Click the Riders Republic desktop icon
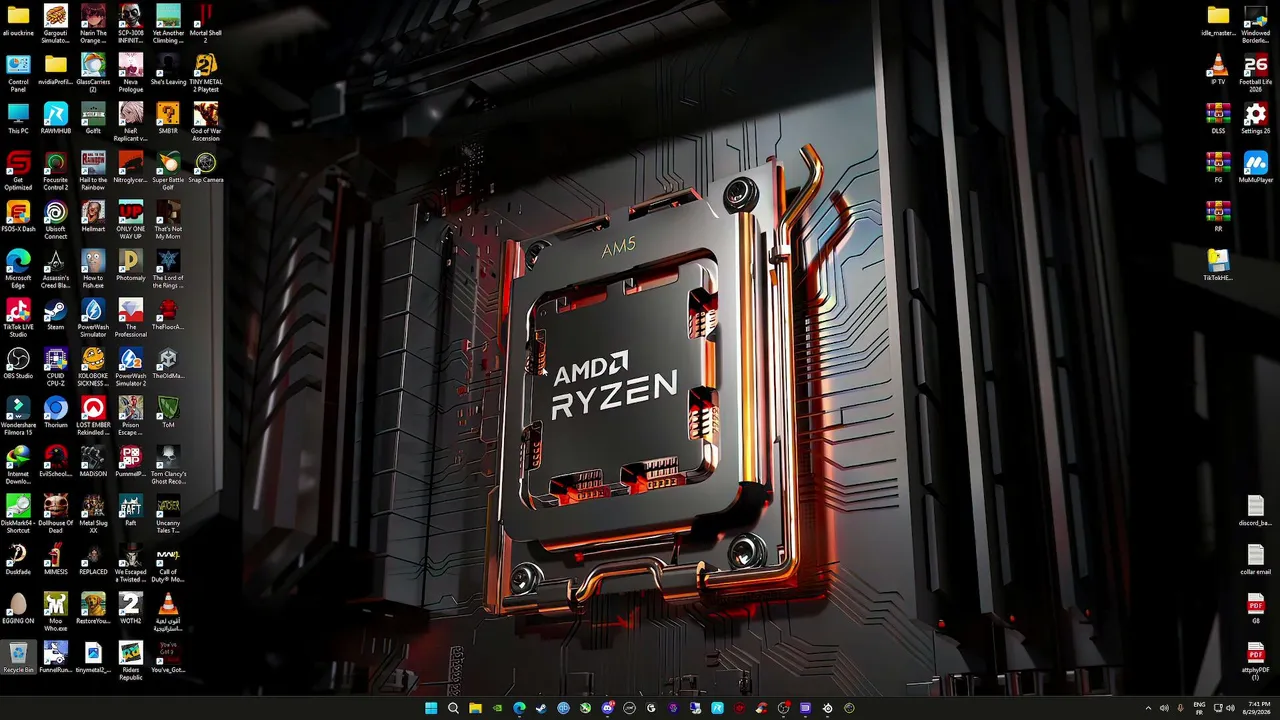1280x720 pixels. [131, 660]
